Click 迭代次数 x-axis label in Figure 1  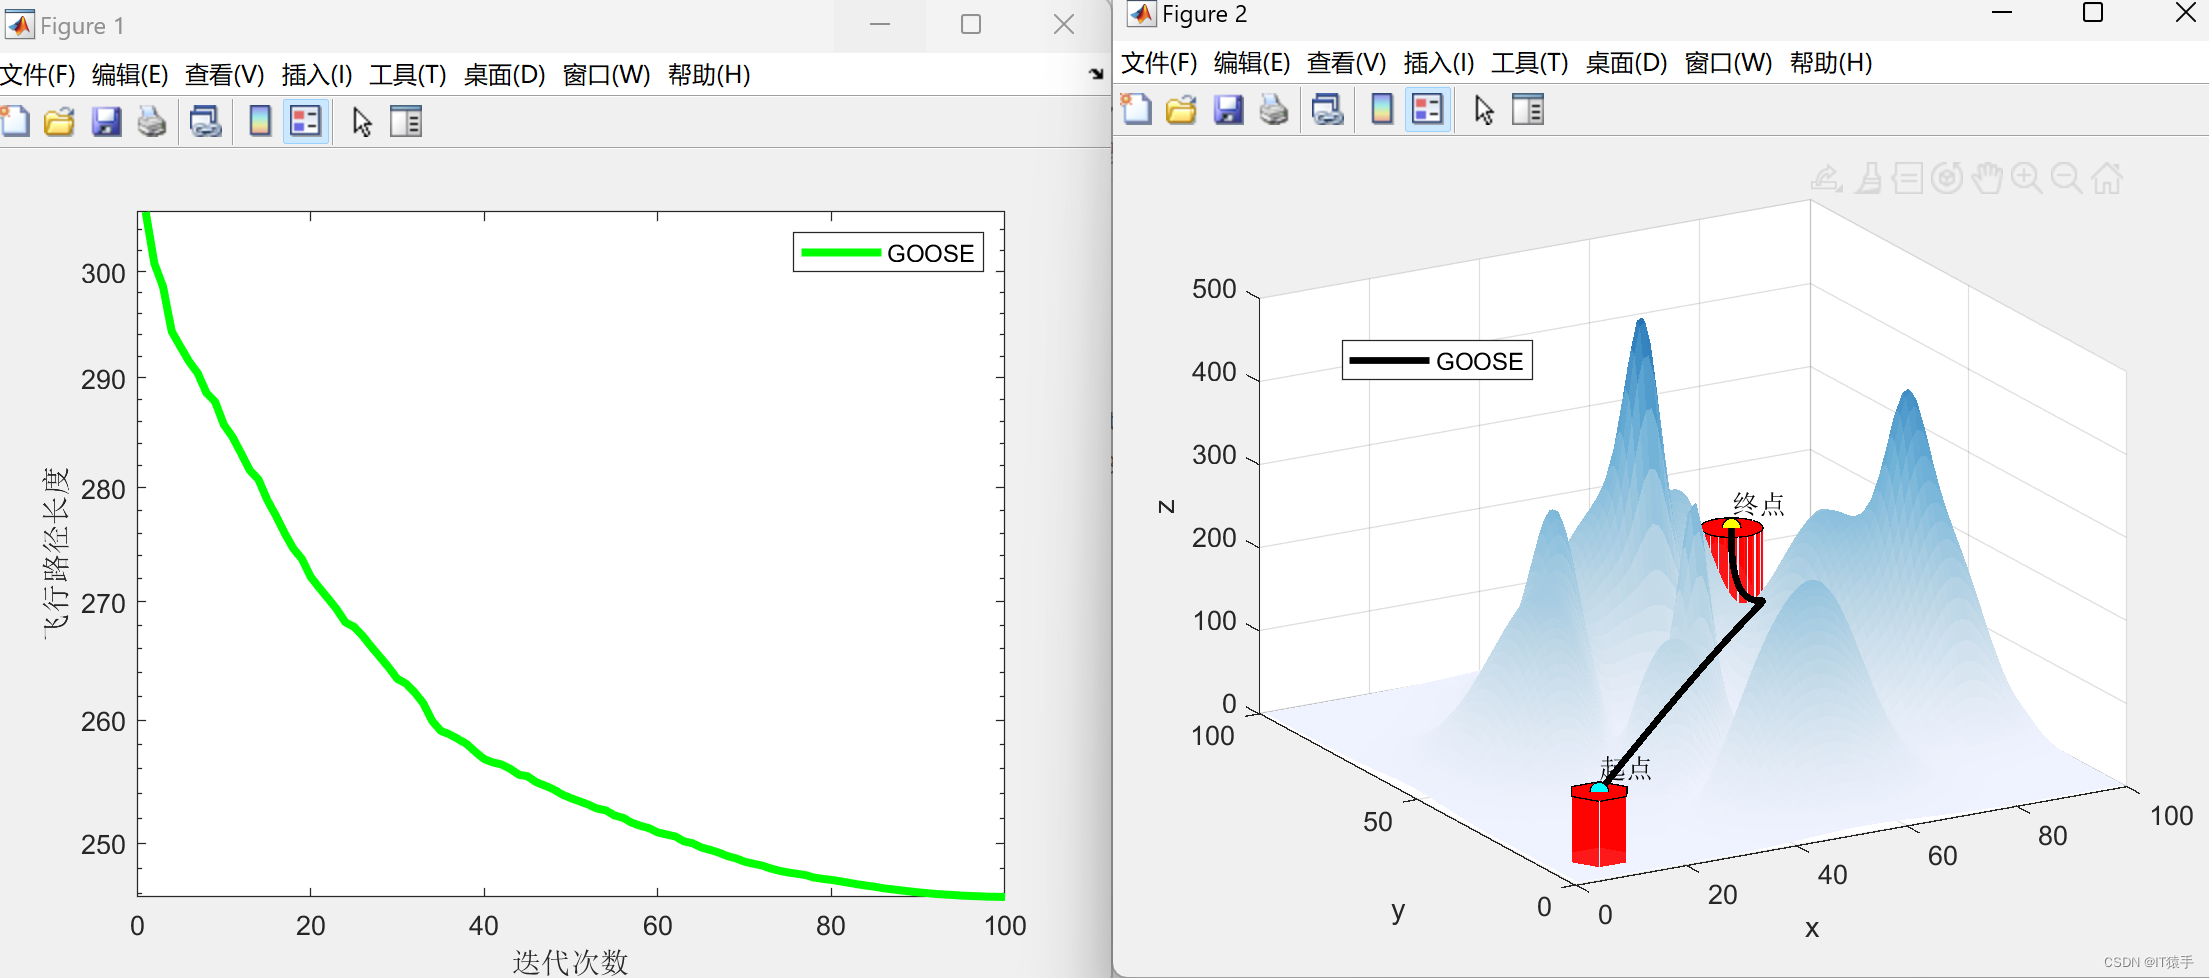(x=570, y=961)
